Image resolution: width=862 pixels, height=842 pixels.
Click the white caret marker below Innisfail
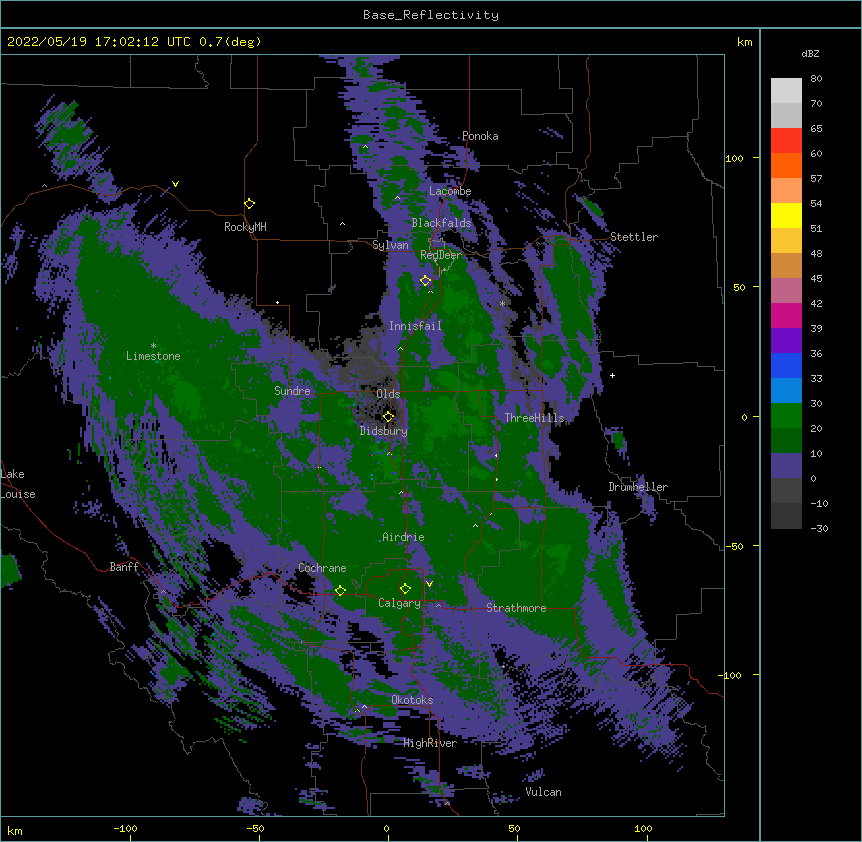click(x=400, y=348)
